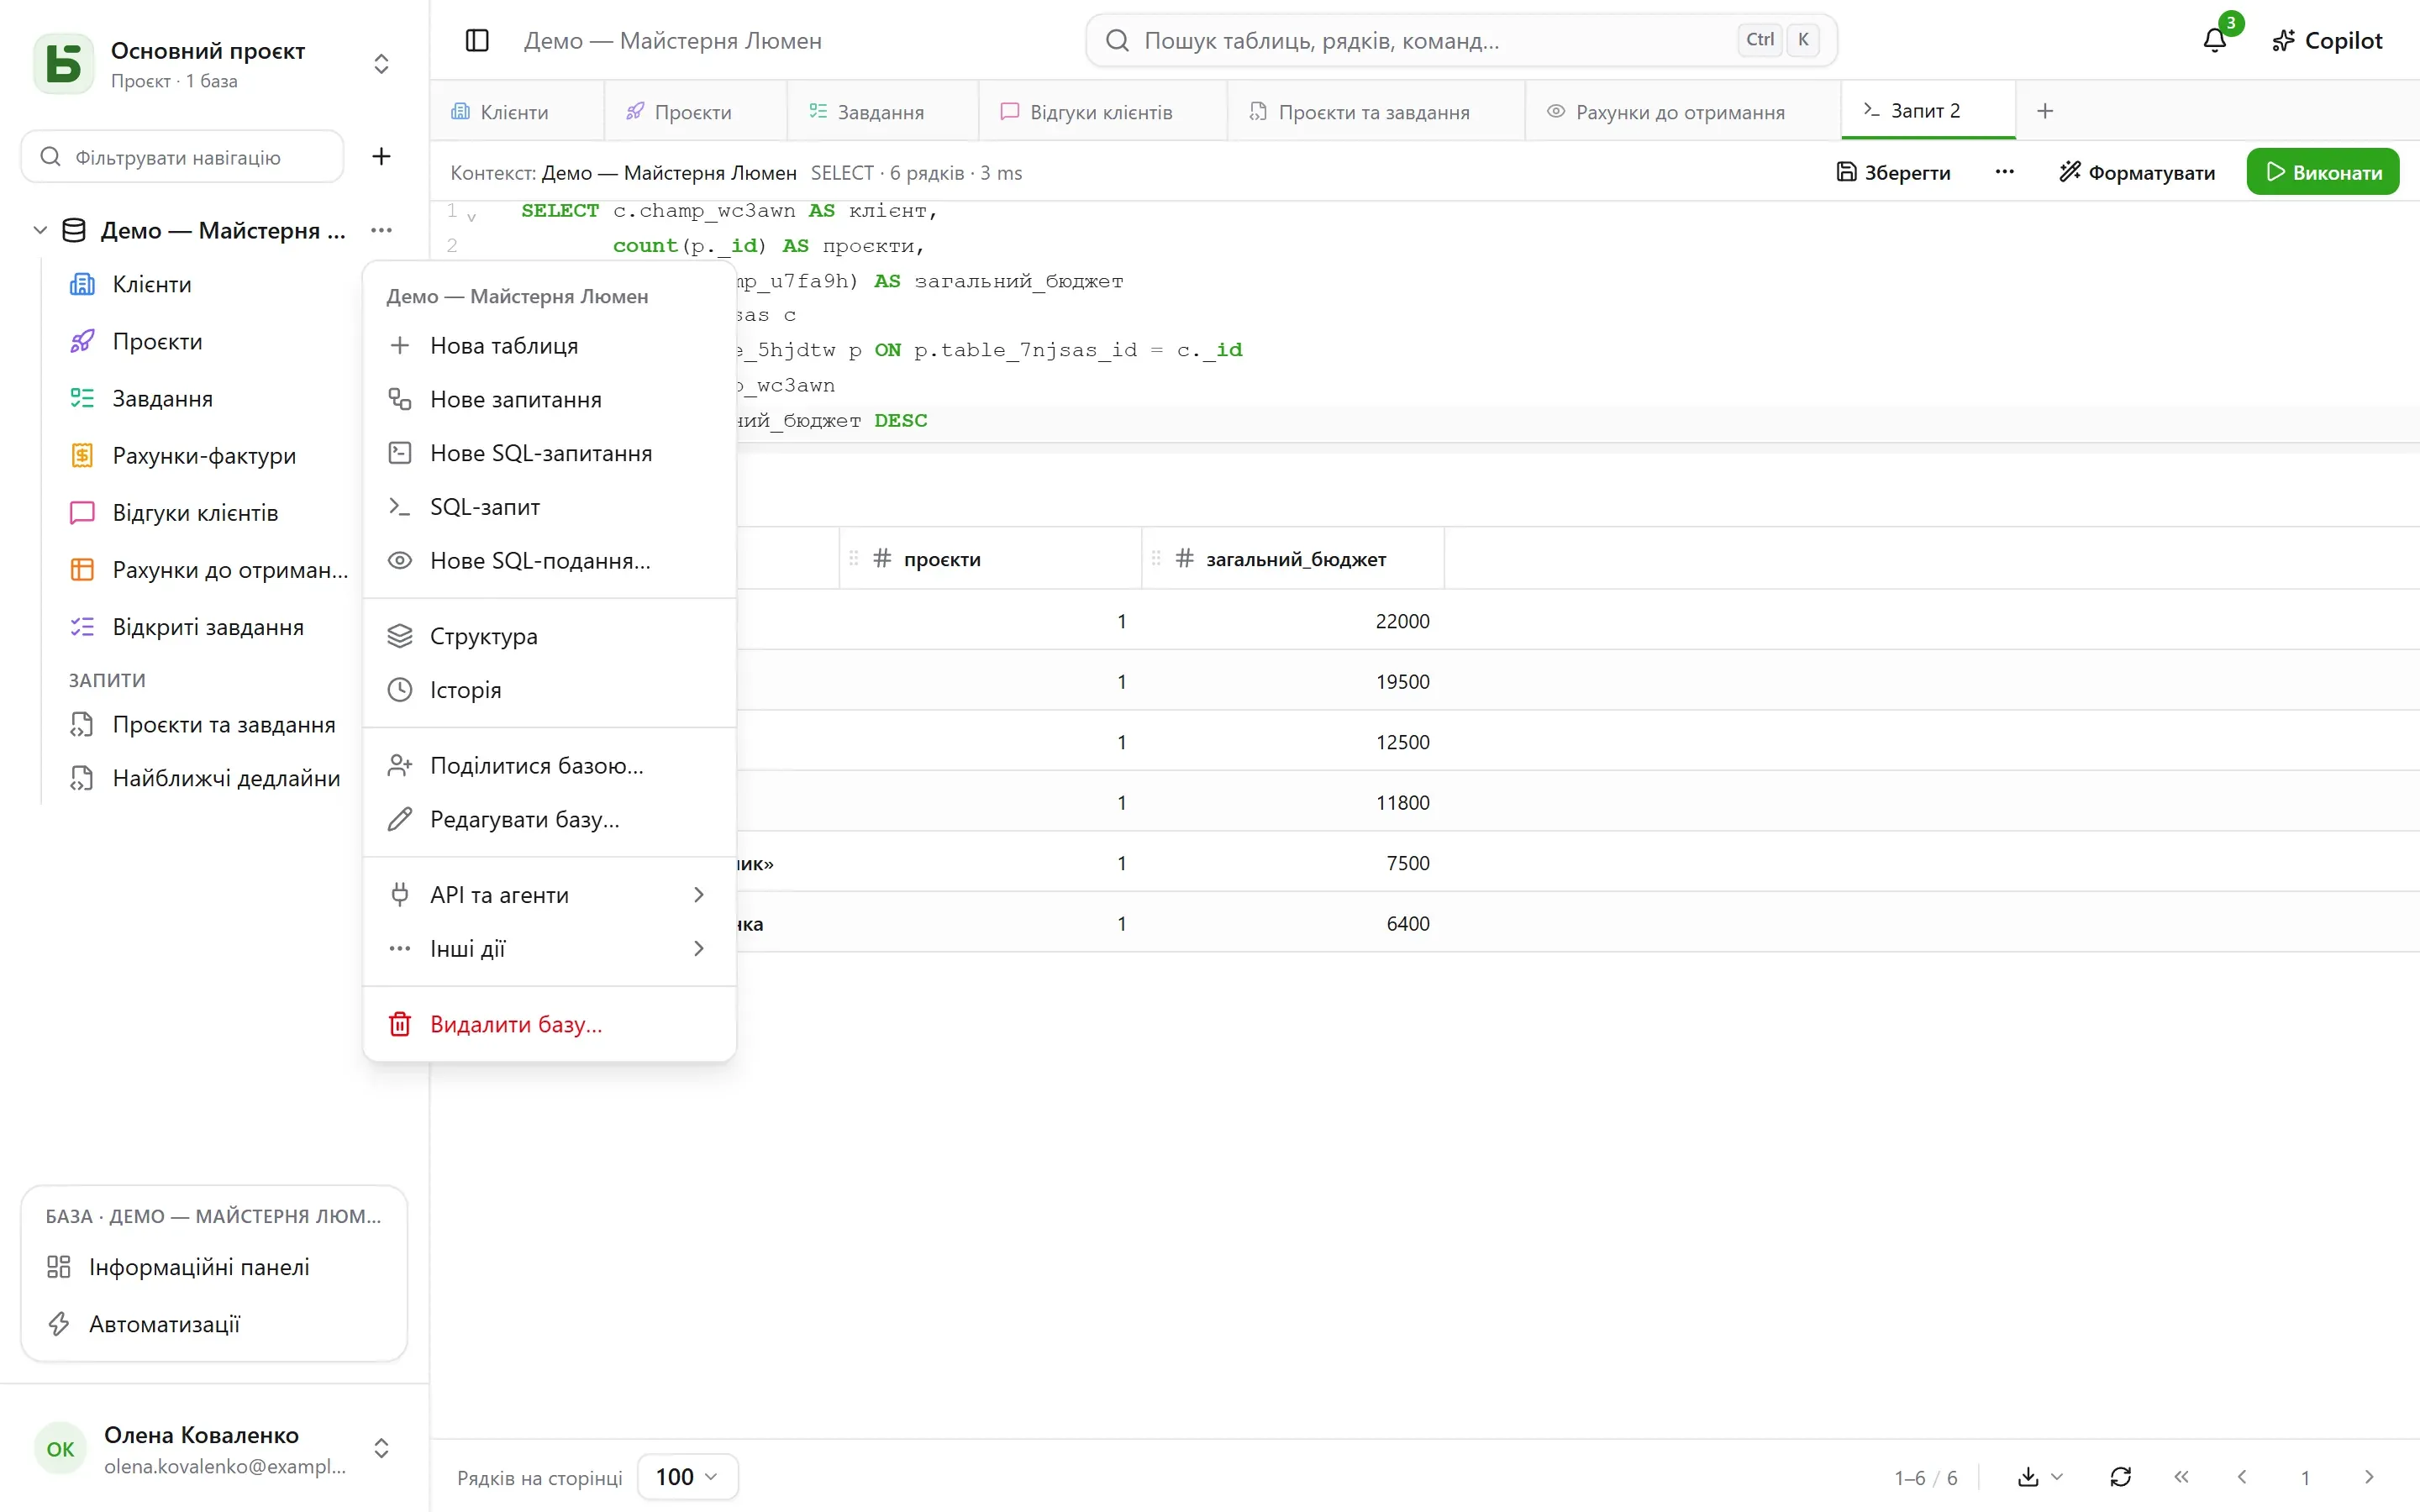
Task: Click the plus icon beside navigation filter
Action: 381,156
